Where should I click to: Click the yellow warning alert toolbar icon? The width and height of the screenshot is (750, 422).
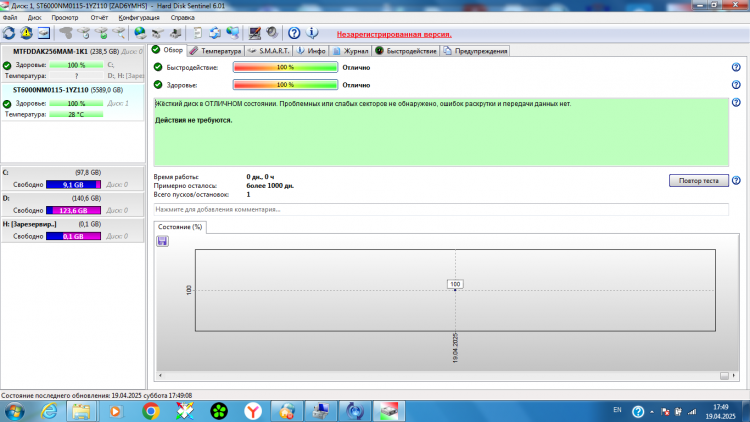pos(26,33)
